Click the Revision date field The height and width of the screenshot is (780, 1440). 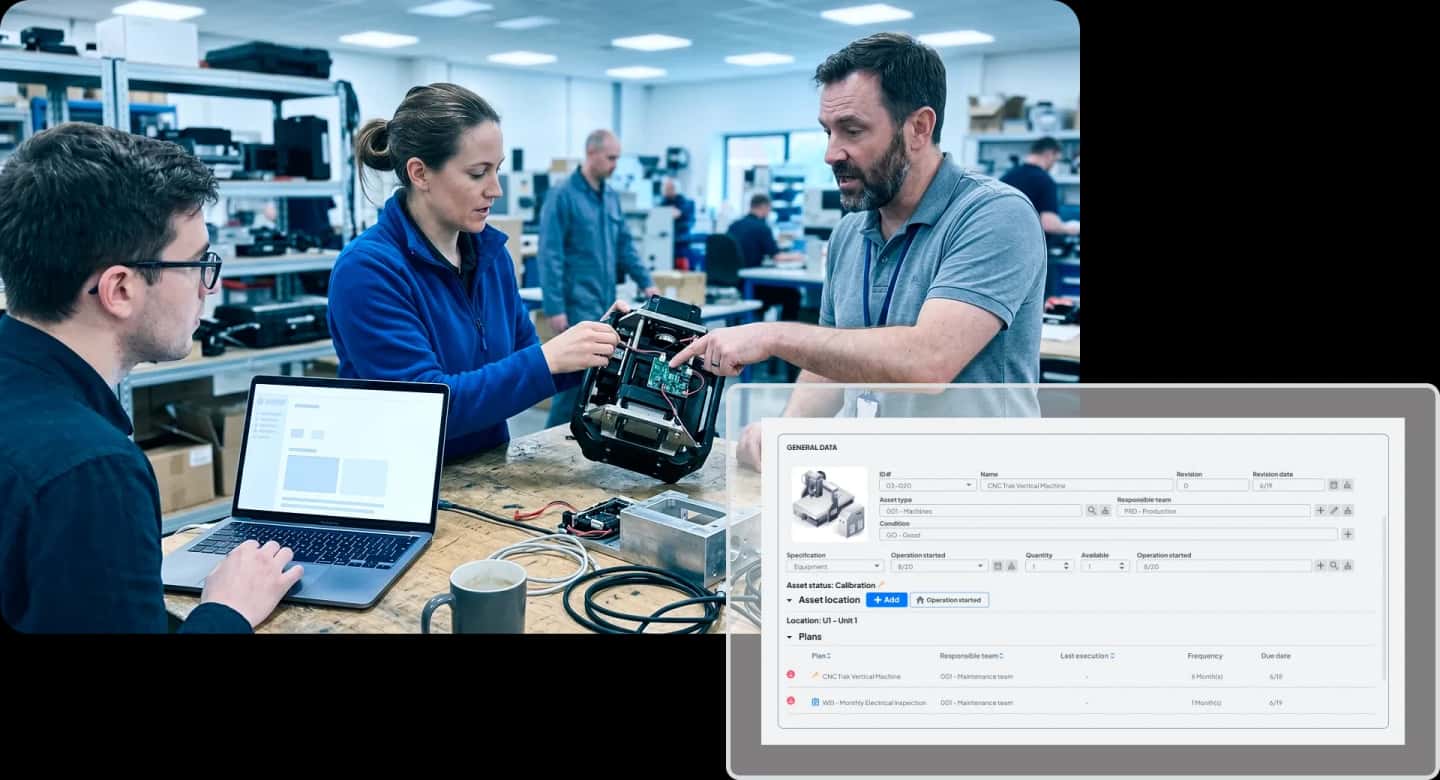coord(1289,485)
